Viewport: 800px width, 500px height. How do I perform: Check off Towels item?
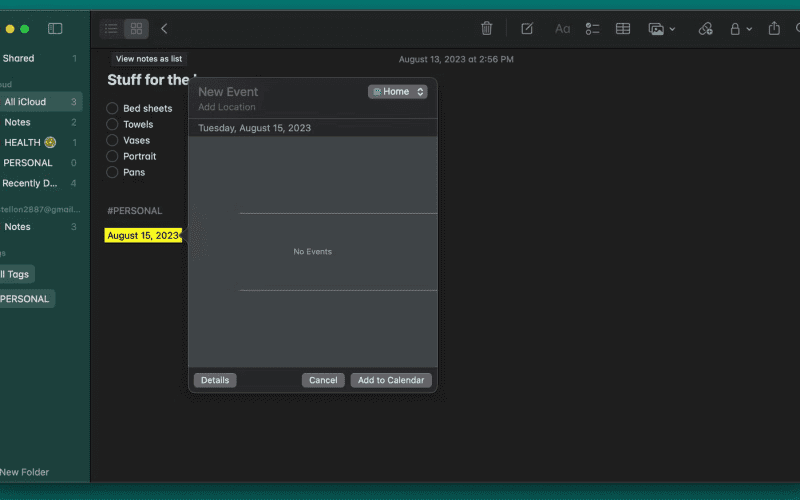tap(112, 124)
